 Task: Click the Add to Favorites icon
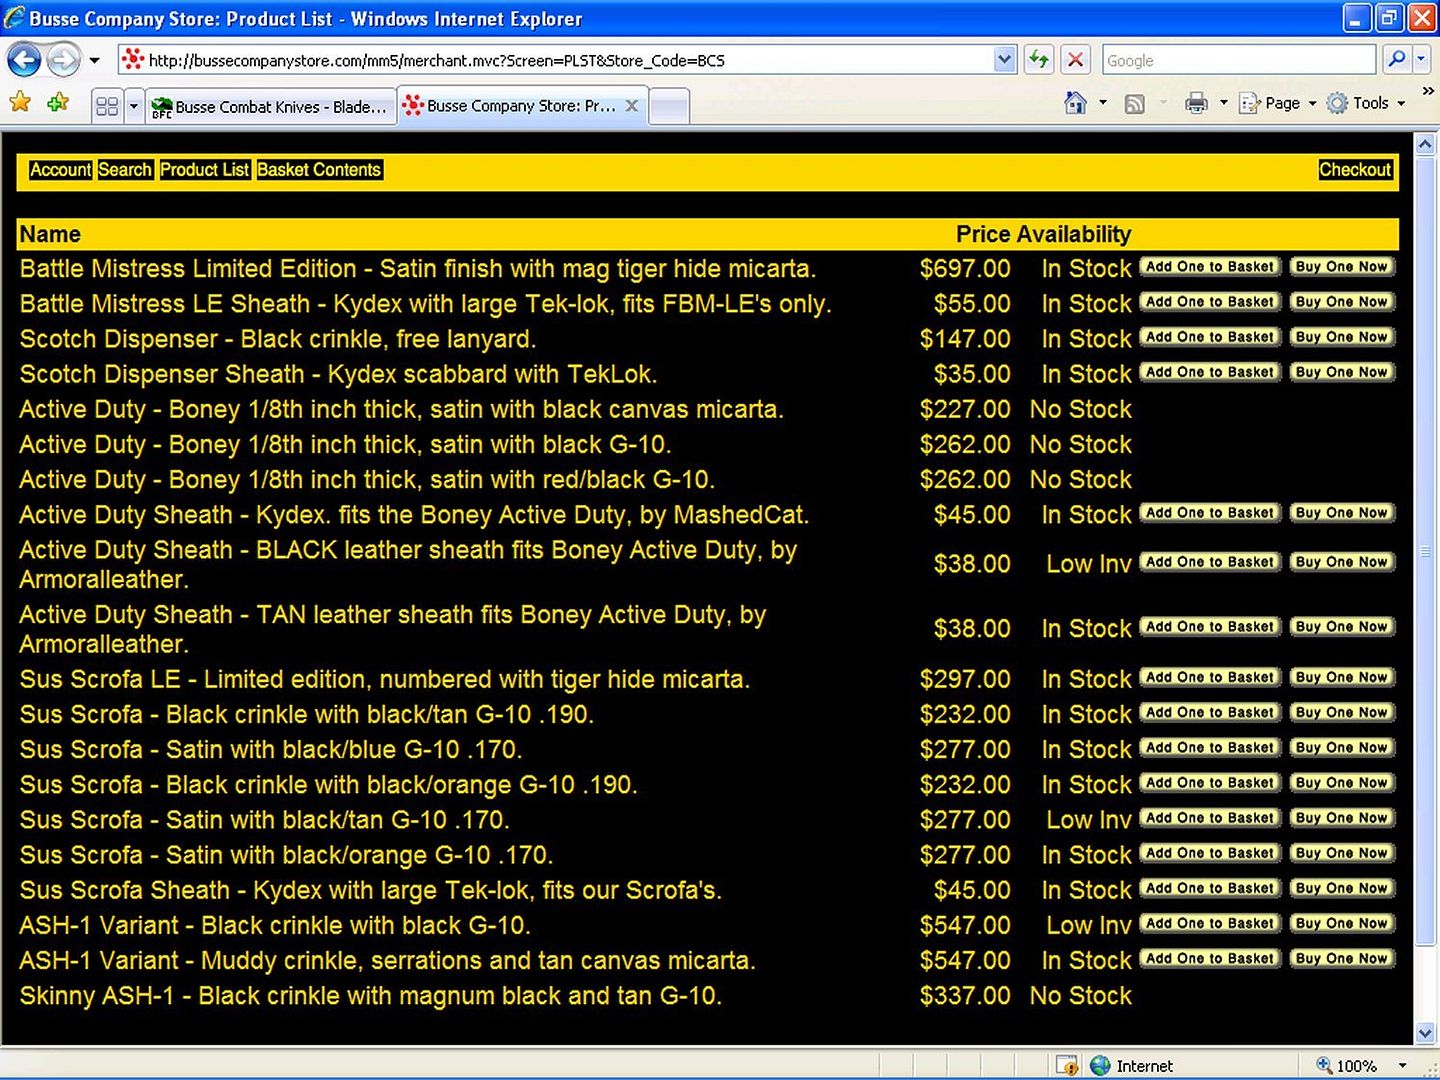(58, 102)
